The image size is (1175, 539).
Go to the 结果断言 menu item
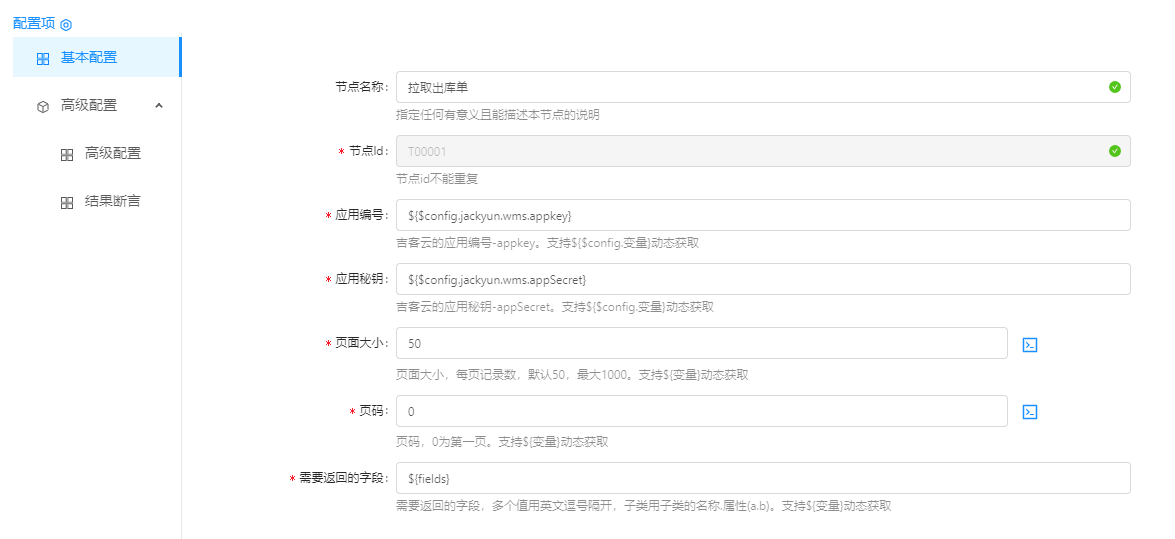[x=112, y=202]
